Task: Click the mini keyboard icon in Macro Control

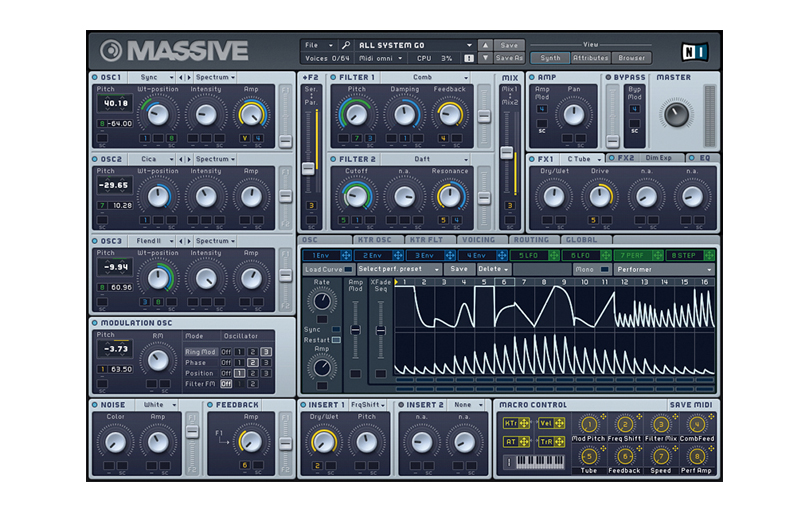Action: click(540, 462)
